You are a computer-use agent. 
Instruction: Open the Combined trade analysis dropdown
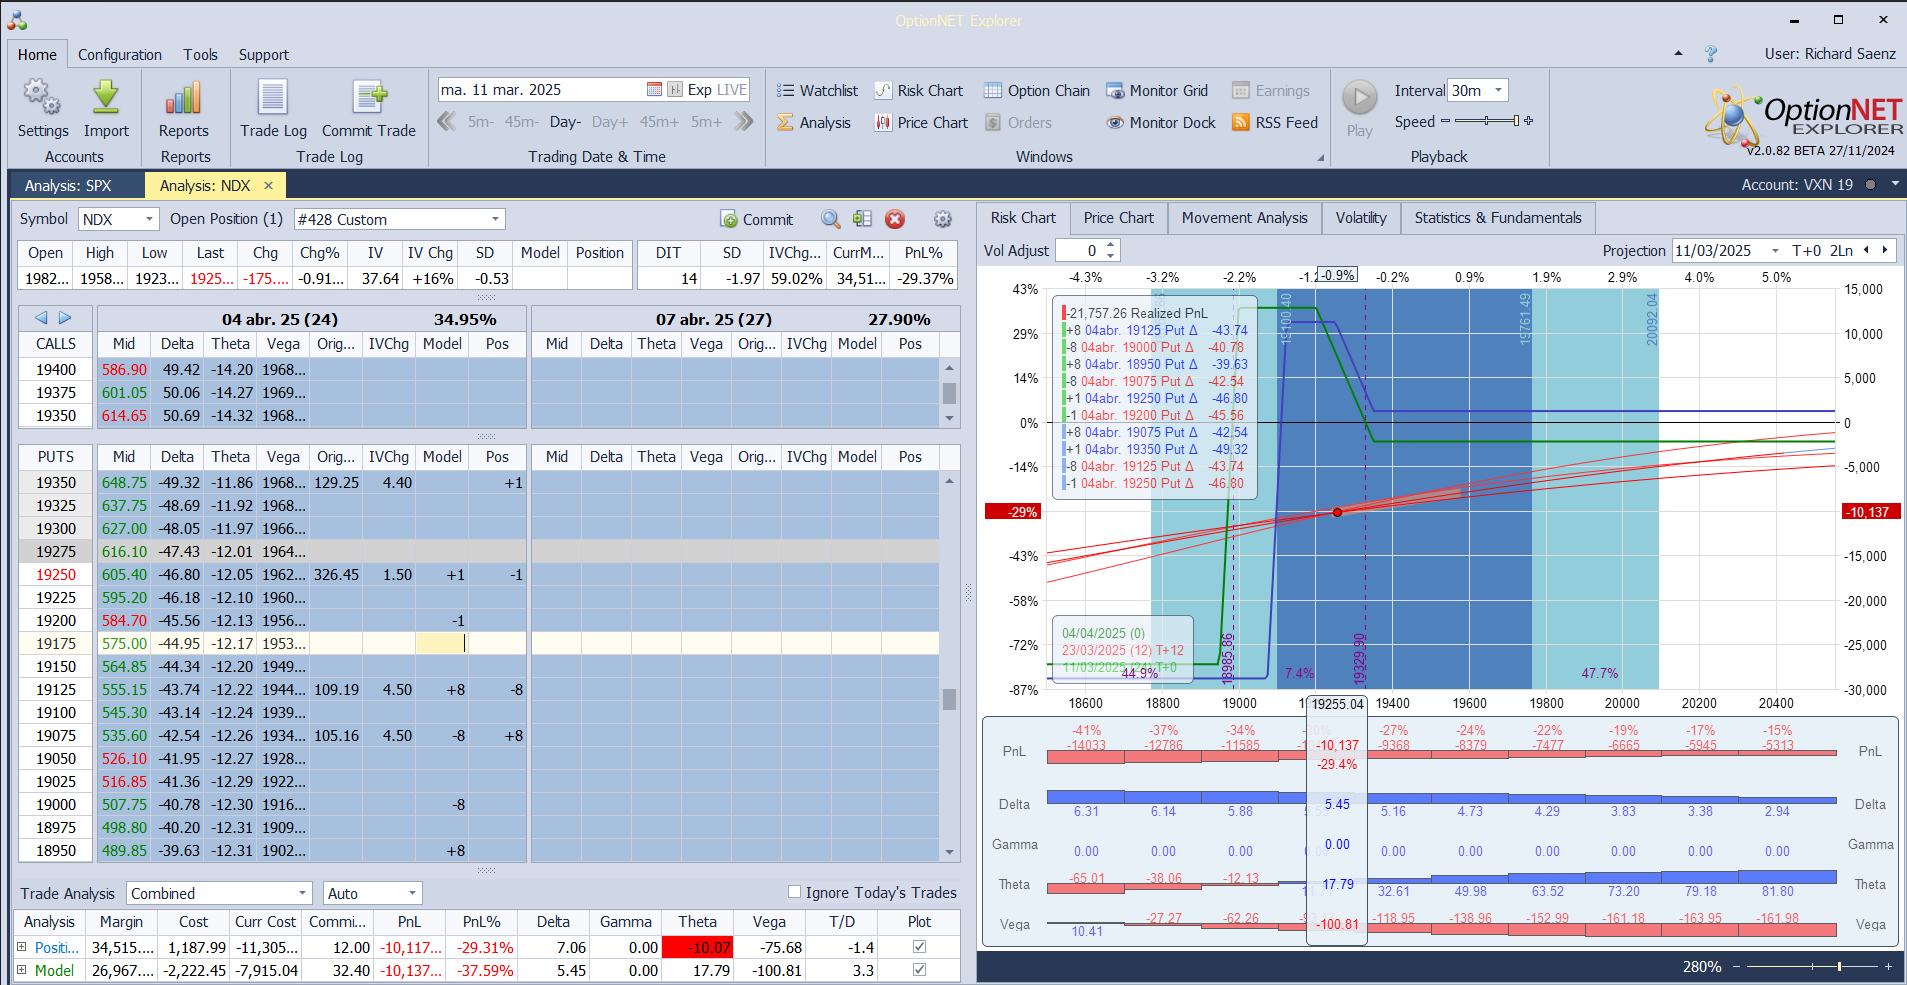302,893
